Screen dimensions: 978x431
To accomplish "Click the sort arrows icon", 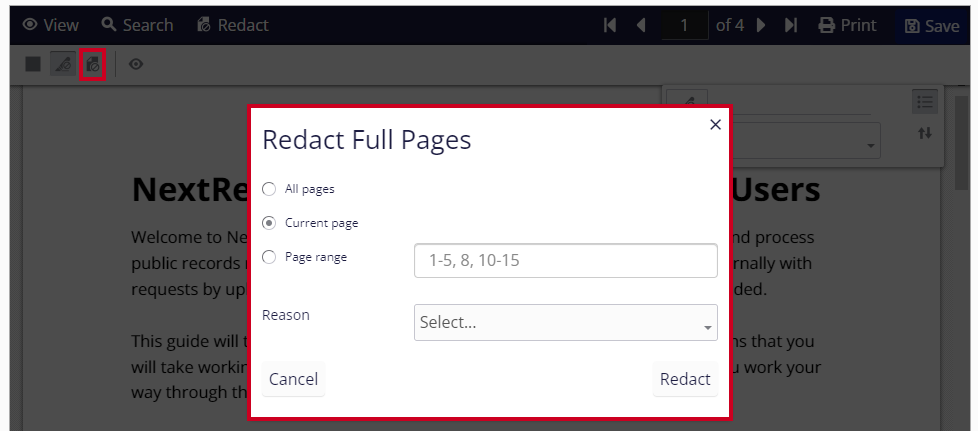I will (x=925, y=133).
